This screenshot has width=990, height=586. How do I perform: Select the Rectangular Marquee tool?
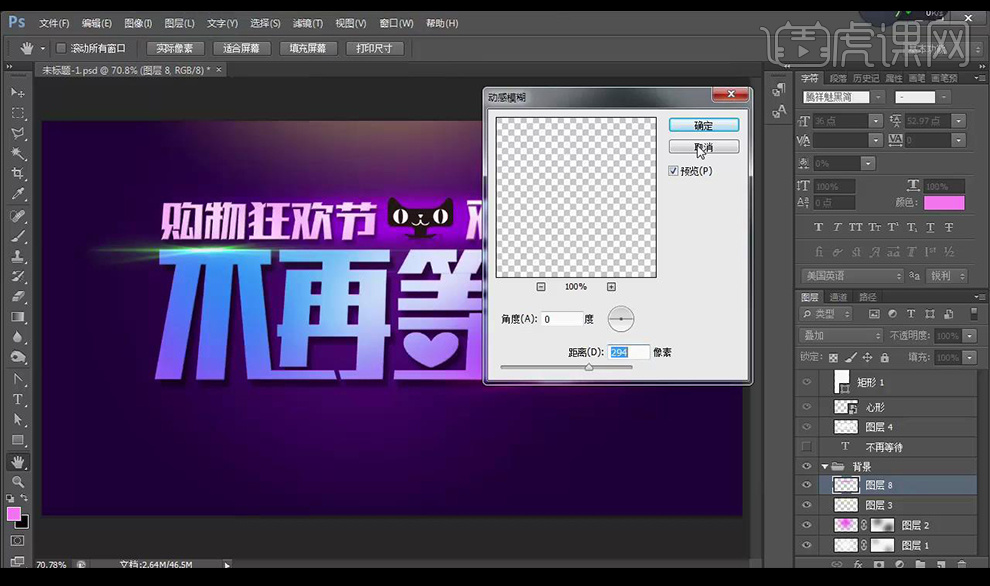[x=18, y=113]
